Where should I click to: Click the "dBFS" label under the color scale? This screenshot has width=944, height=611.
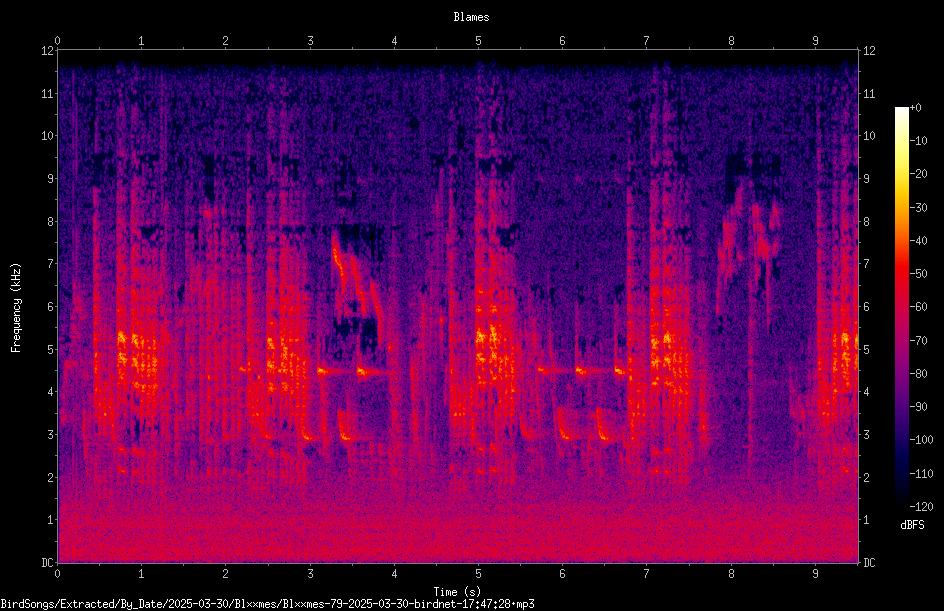[912, 525]
